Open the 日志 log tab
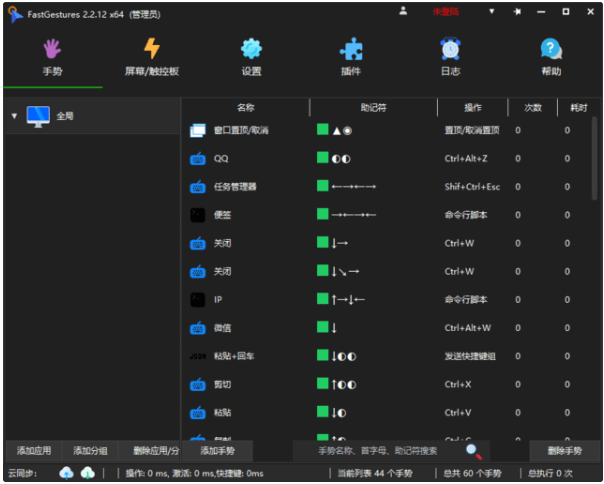604x484 pixels. pos(451,58)
